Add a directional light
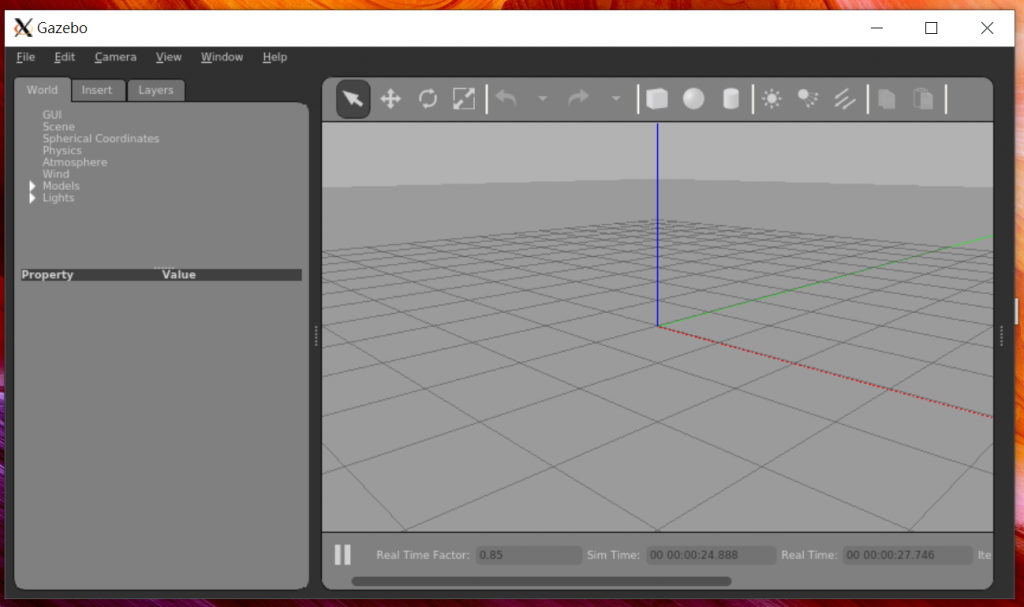The width and height of the screenshot is (1024, 607). tap(844, 99)
